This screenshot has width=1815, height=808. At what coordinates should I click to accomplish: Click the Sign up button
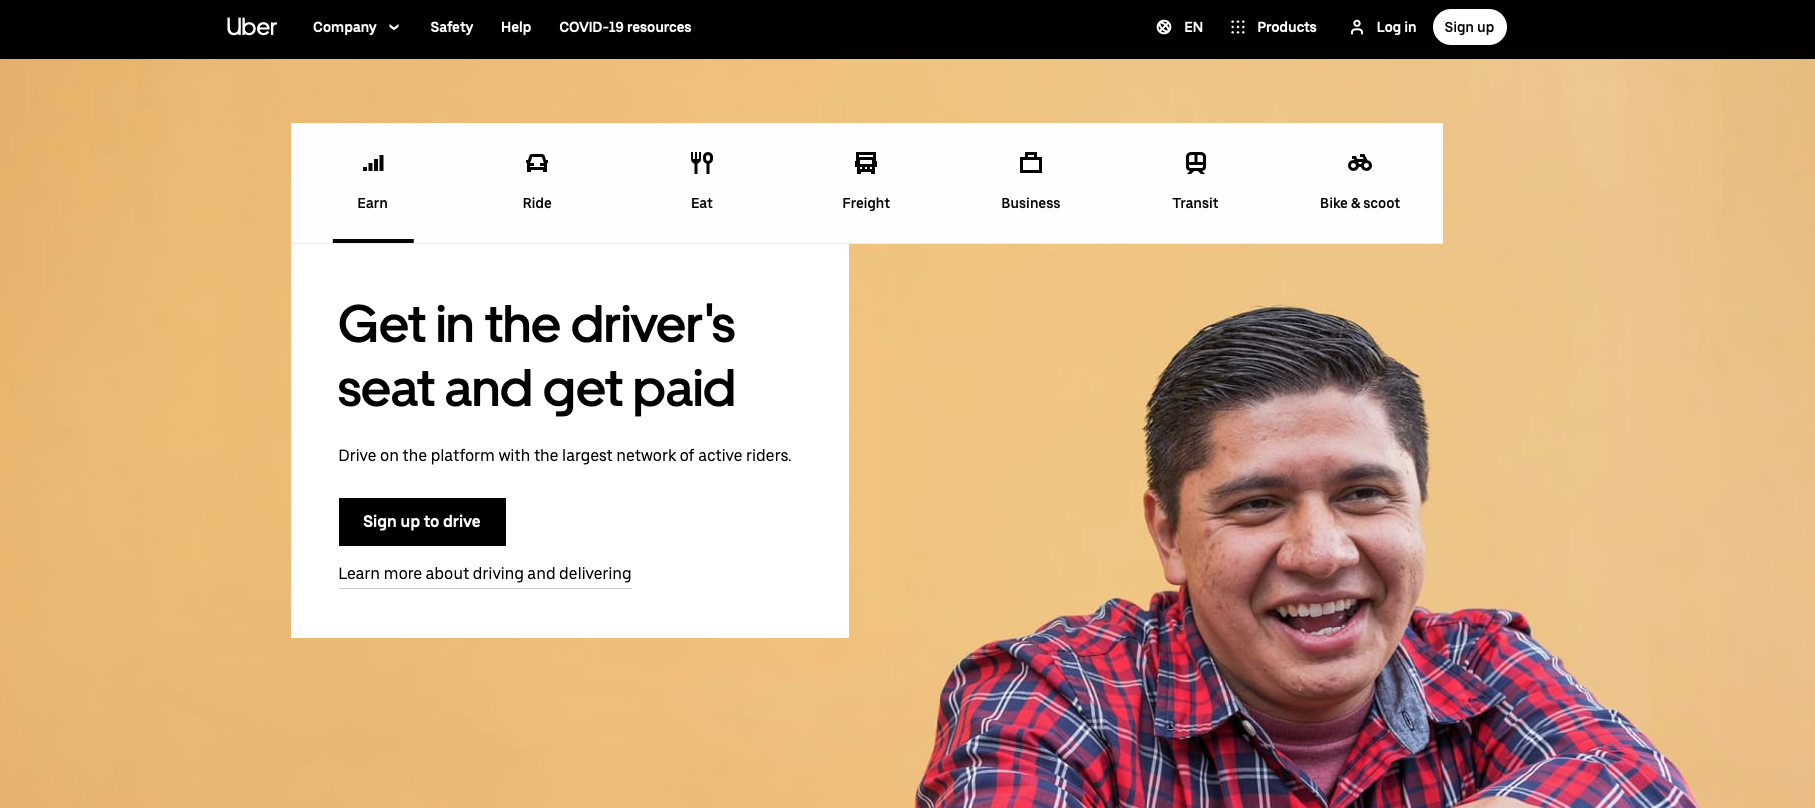(1469, 27)
